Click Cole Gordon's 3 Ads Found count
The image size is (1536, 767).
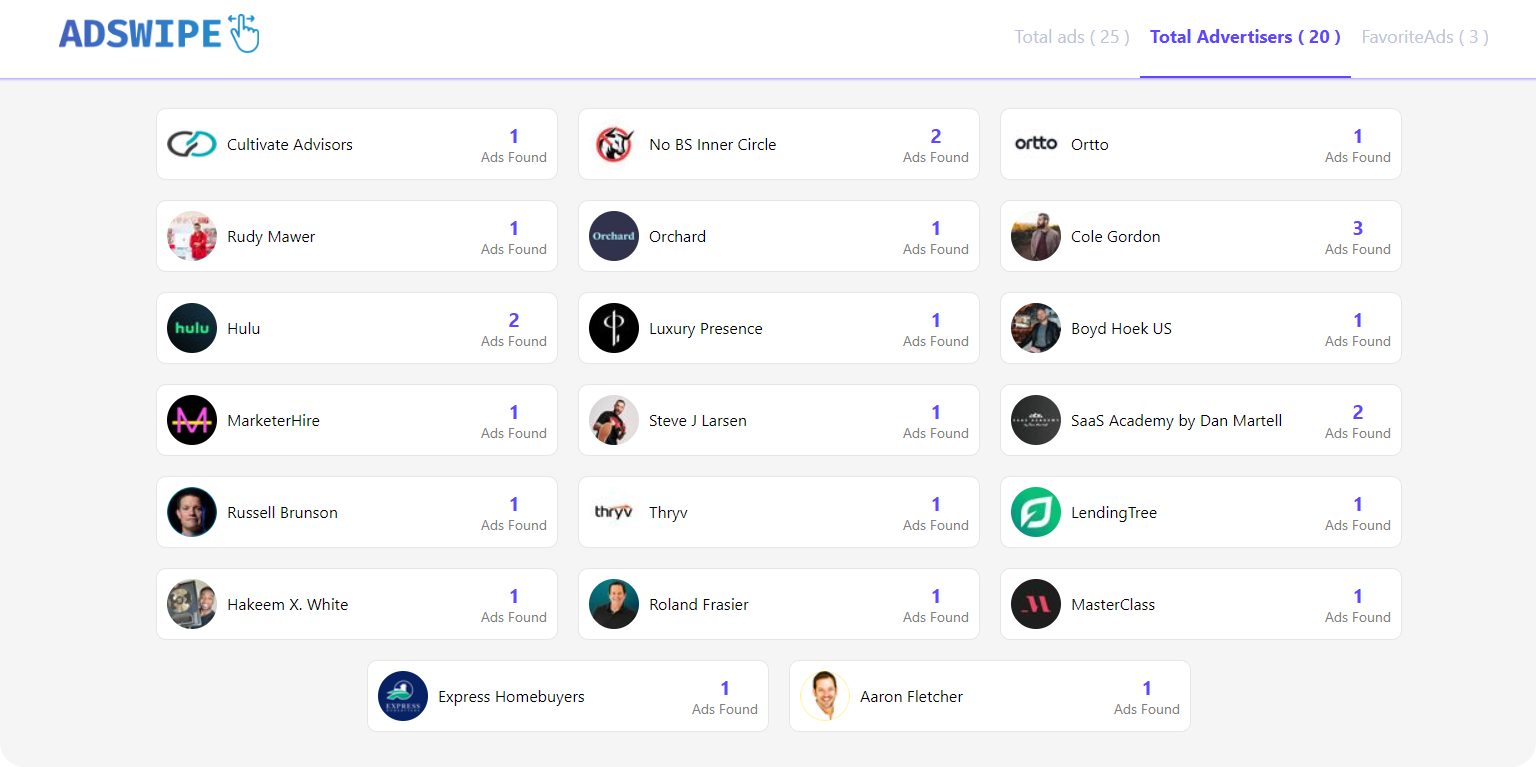click(1358, 238)
